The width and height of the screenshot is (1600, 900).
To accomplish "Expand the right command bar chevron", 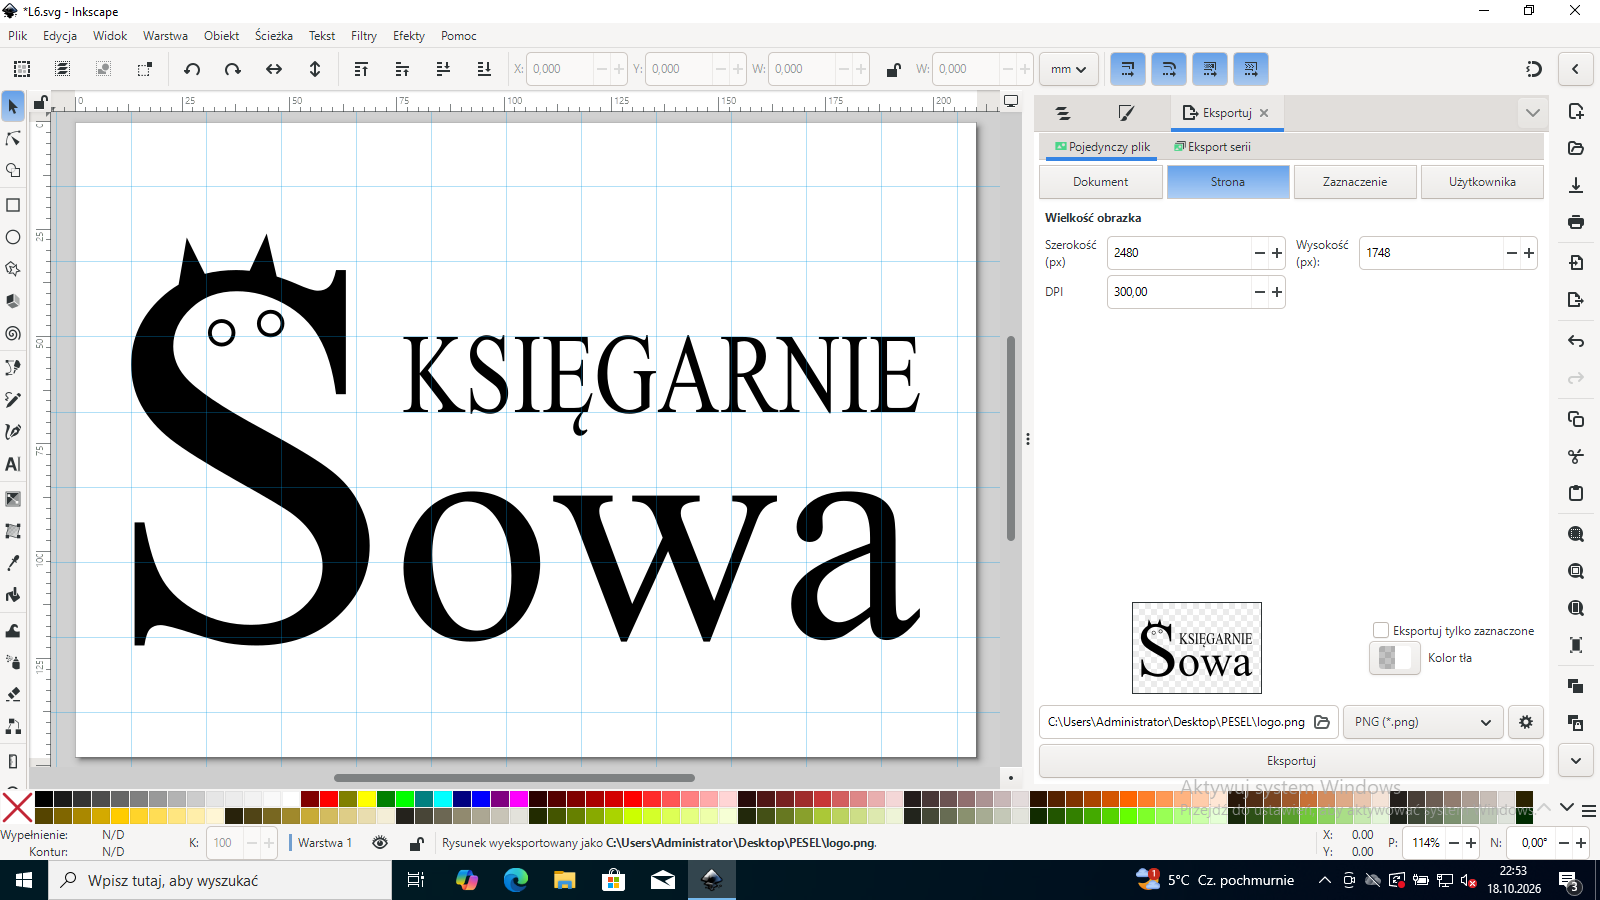I will [x=1576, y=761].
